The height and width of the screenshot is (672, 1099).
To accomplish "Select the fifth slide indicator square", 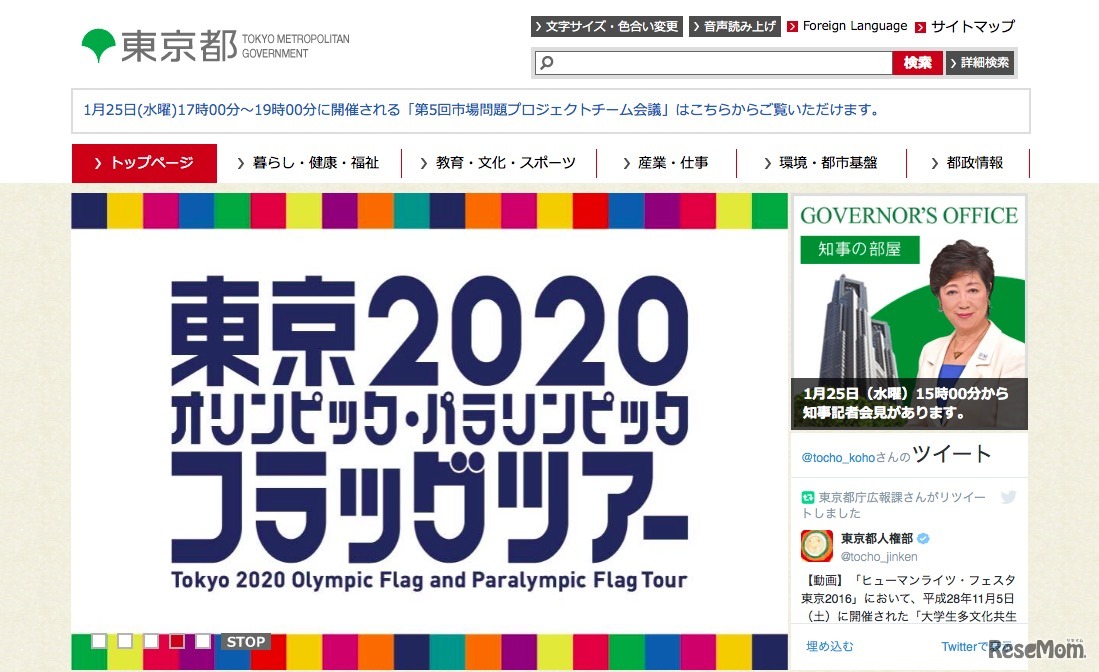I will pyautogui.click(x=203, y=640).
